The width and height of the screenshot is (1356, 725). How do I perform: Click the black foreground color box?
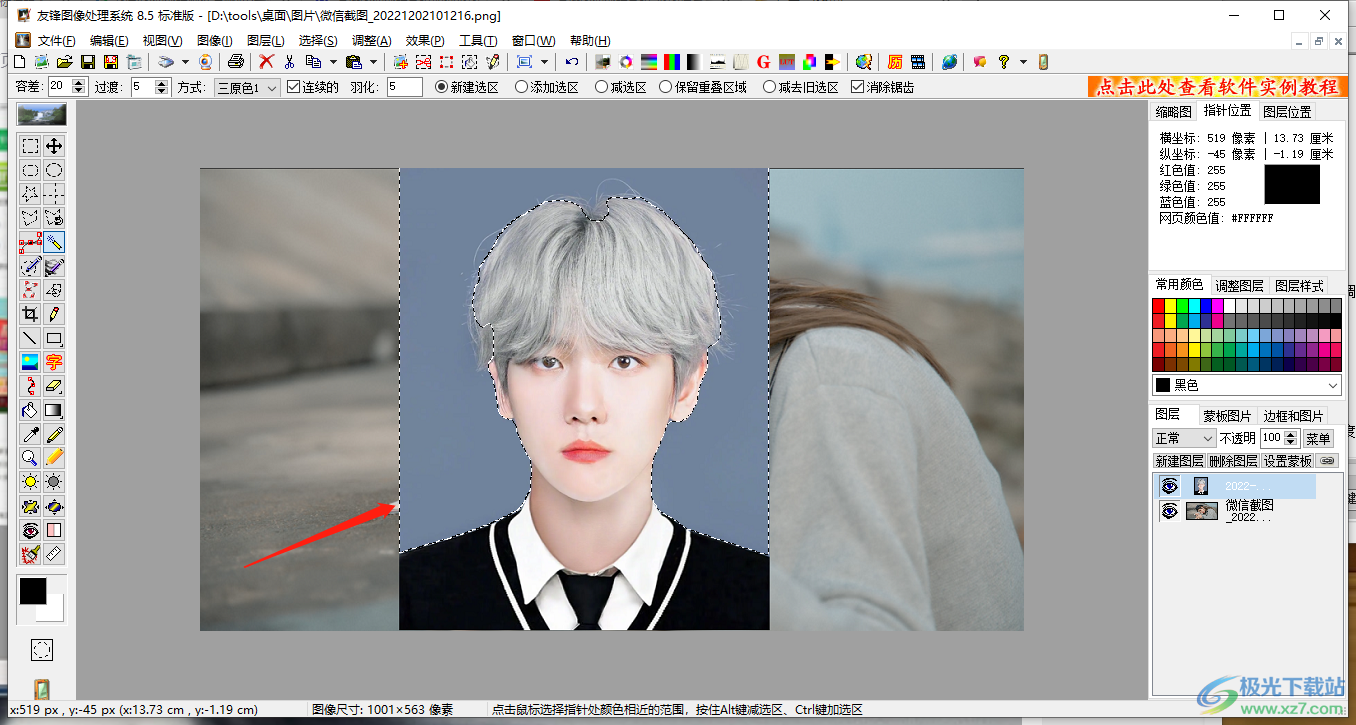pos(33,590)
